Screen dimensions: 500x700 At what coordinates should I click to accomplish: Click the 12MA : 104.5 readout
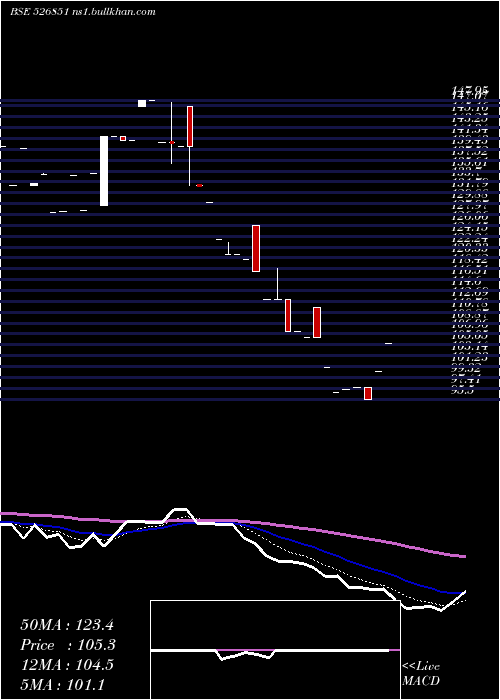tap(67, 665)
